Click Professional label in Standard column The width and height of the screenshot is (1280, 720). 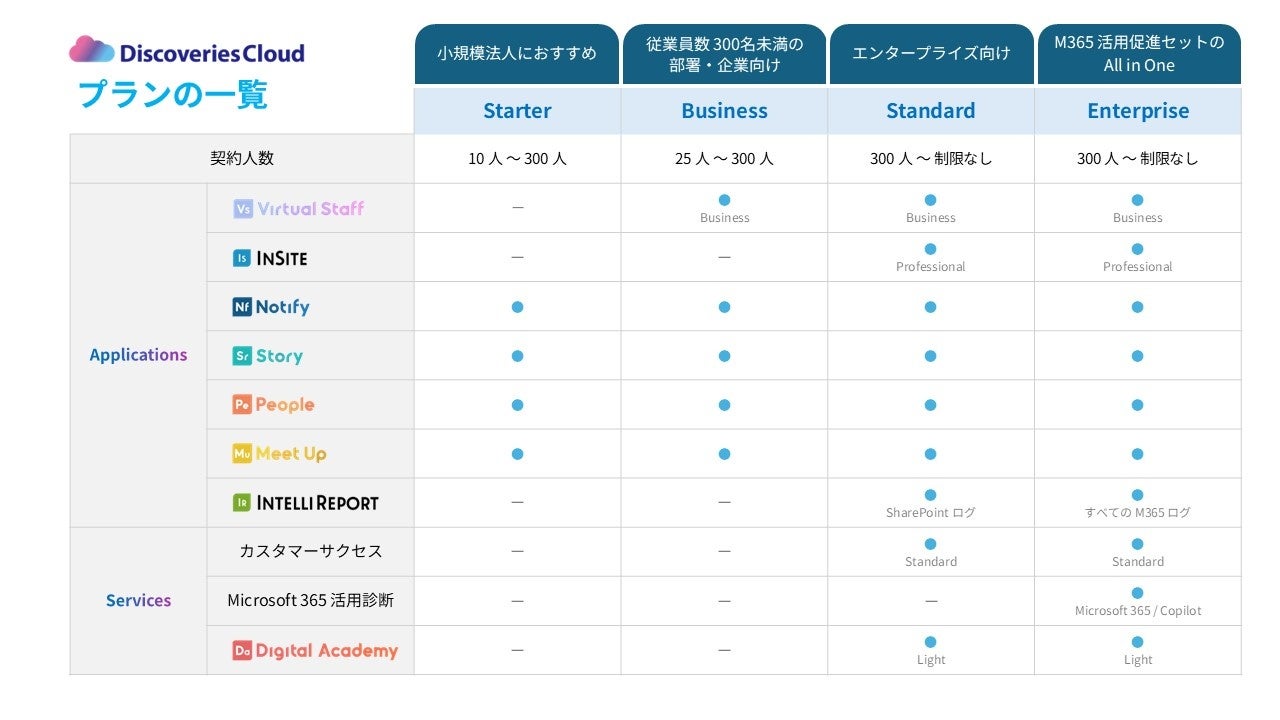tap(930, 267)
